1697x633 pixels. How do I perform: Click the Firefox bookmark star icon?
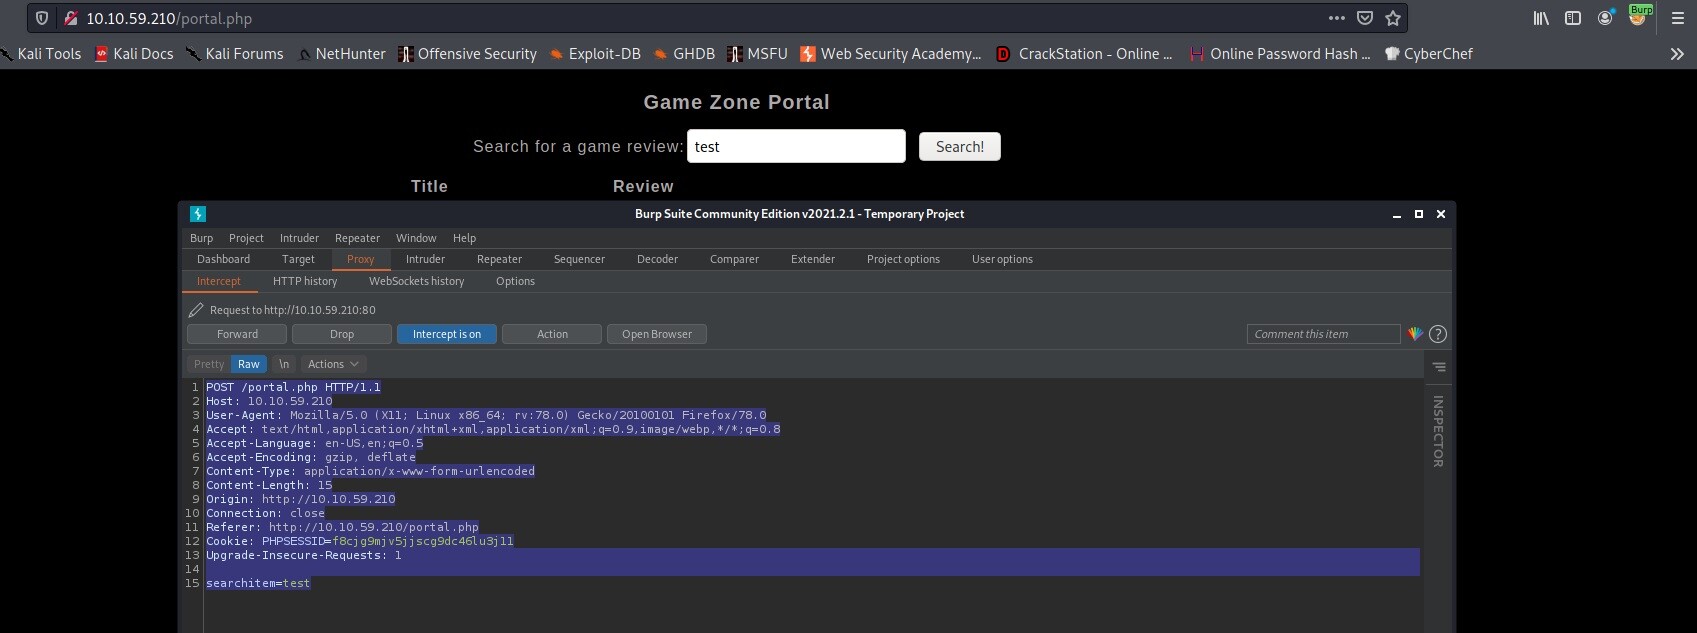tap(1393, 18)
